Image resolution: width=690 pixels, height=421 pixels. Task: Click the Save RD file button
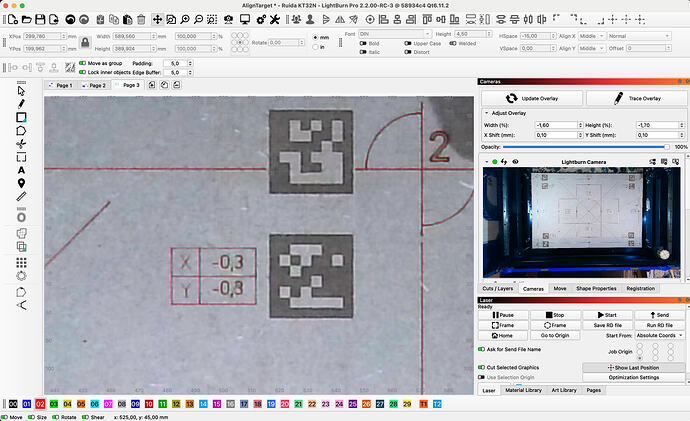point(607,325)
